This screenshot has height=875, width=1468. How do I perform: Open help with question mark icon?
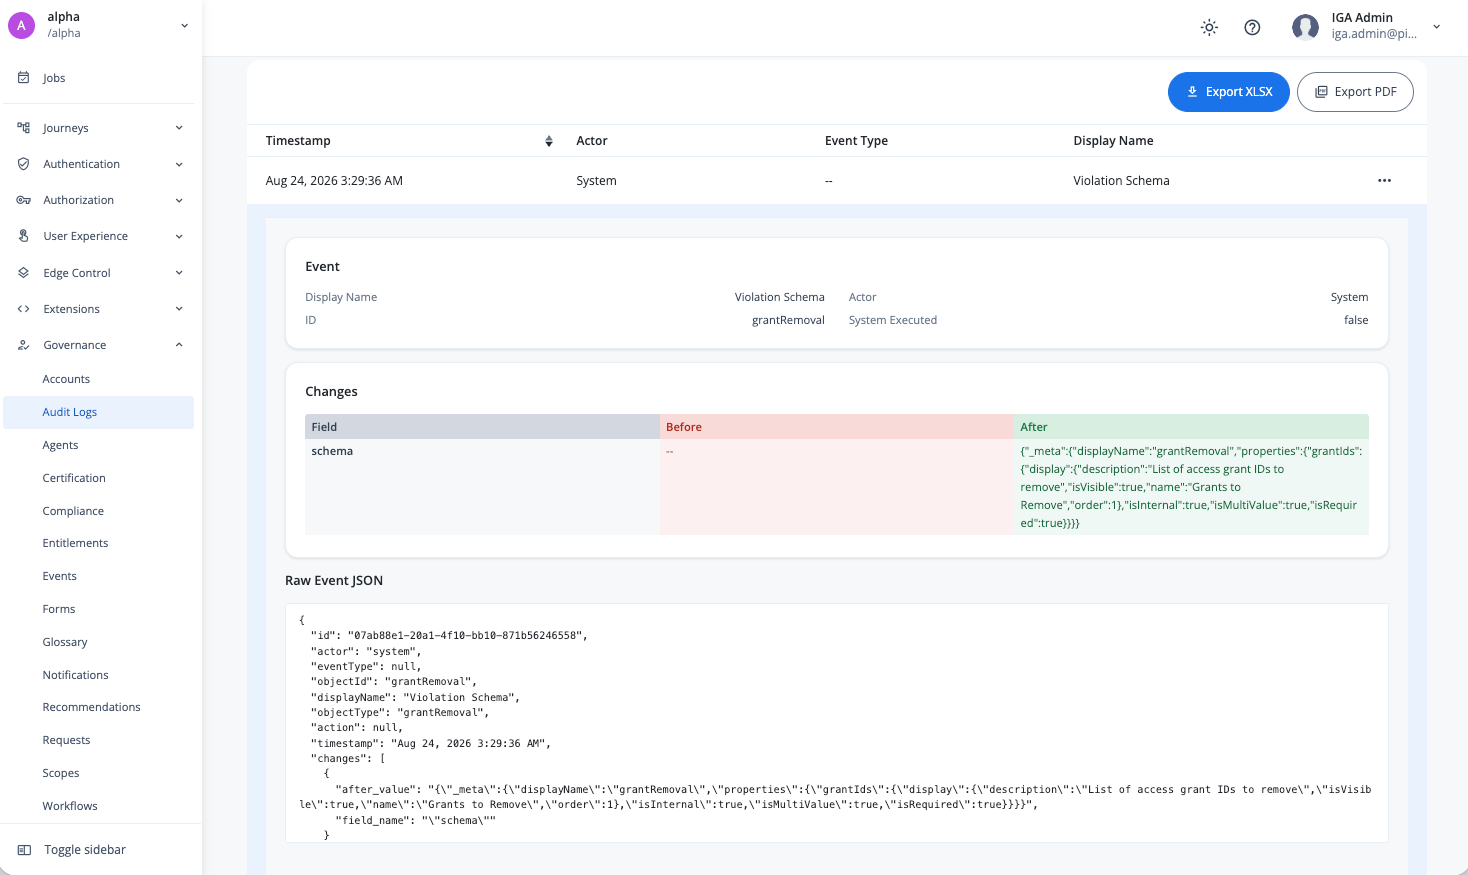pyautogui.click(x=1252, y=27)
